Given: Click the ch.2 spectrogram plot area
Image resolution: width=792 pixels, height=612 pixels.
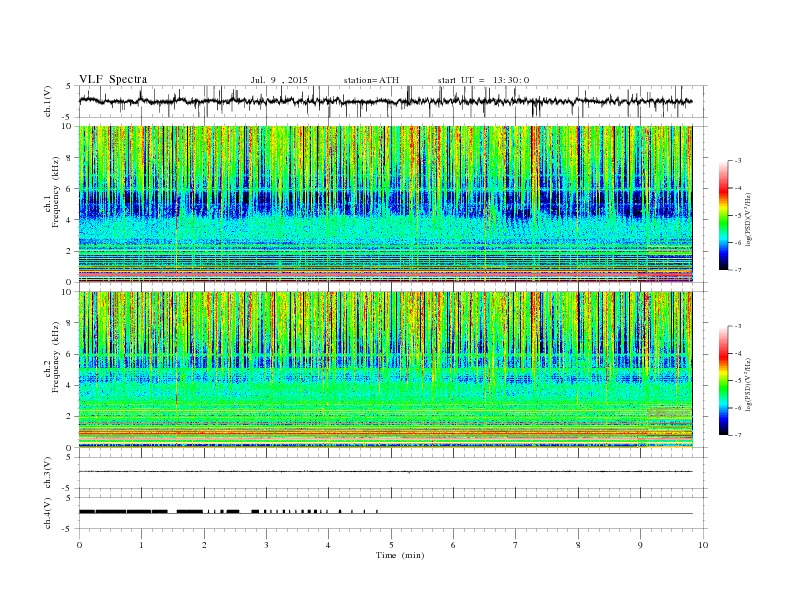Looking at the screenshot, I should (x=385, y=370).
